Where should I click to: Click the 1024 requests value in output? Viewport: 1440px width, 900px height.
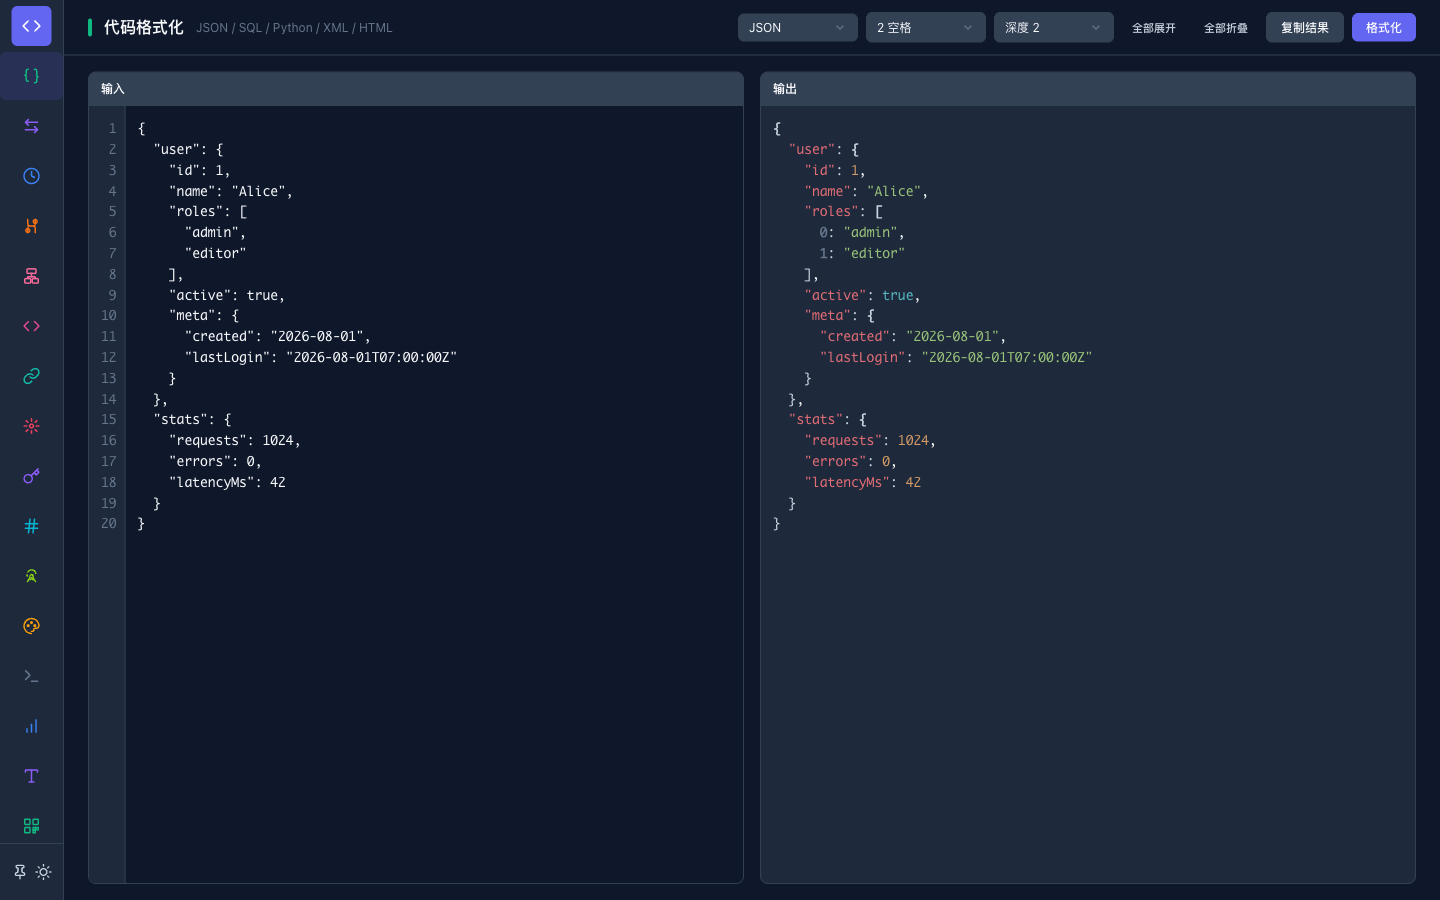pos(913,440)
